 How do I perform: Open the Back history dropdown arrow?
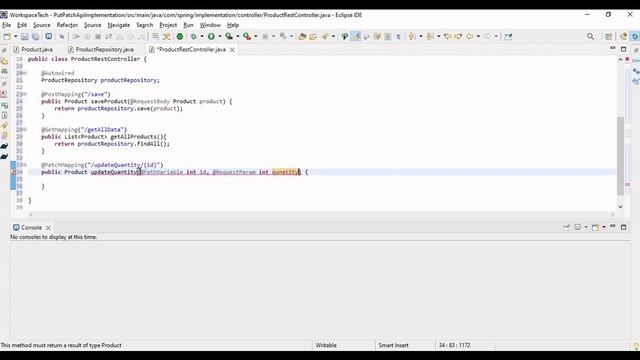tap(478, 37)
